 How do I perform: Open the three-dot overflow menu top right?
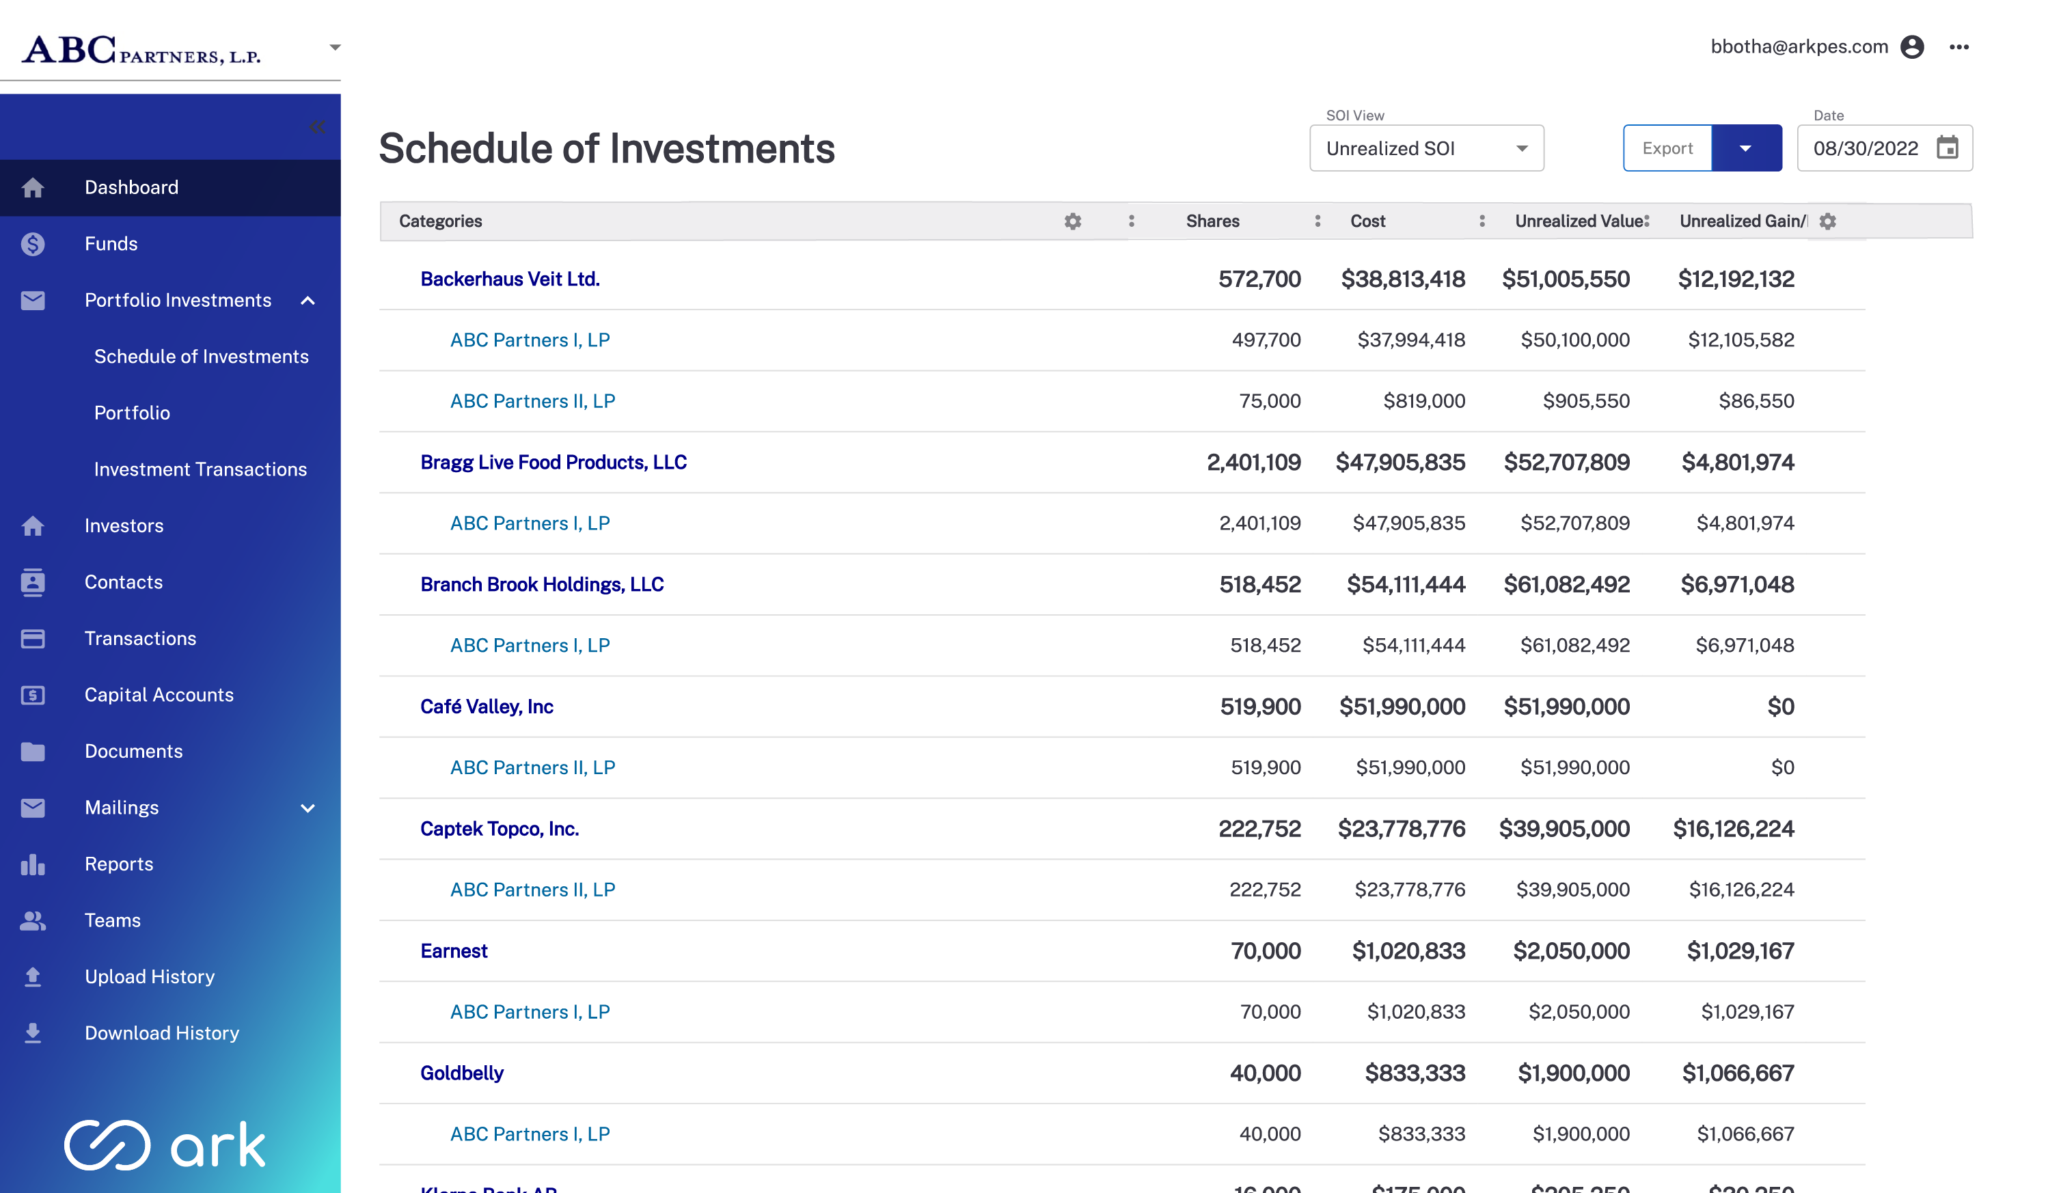[x=1959, y=47]
